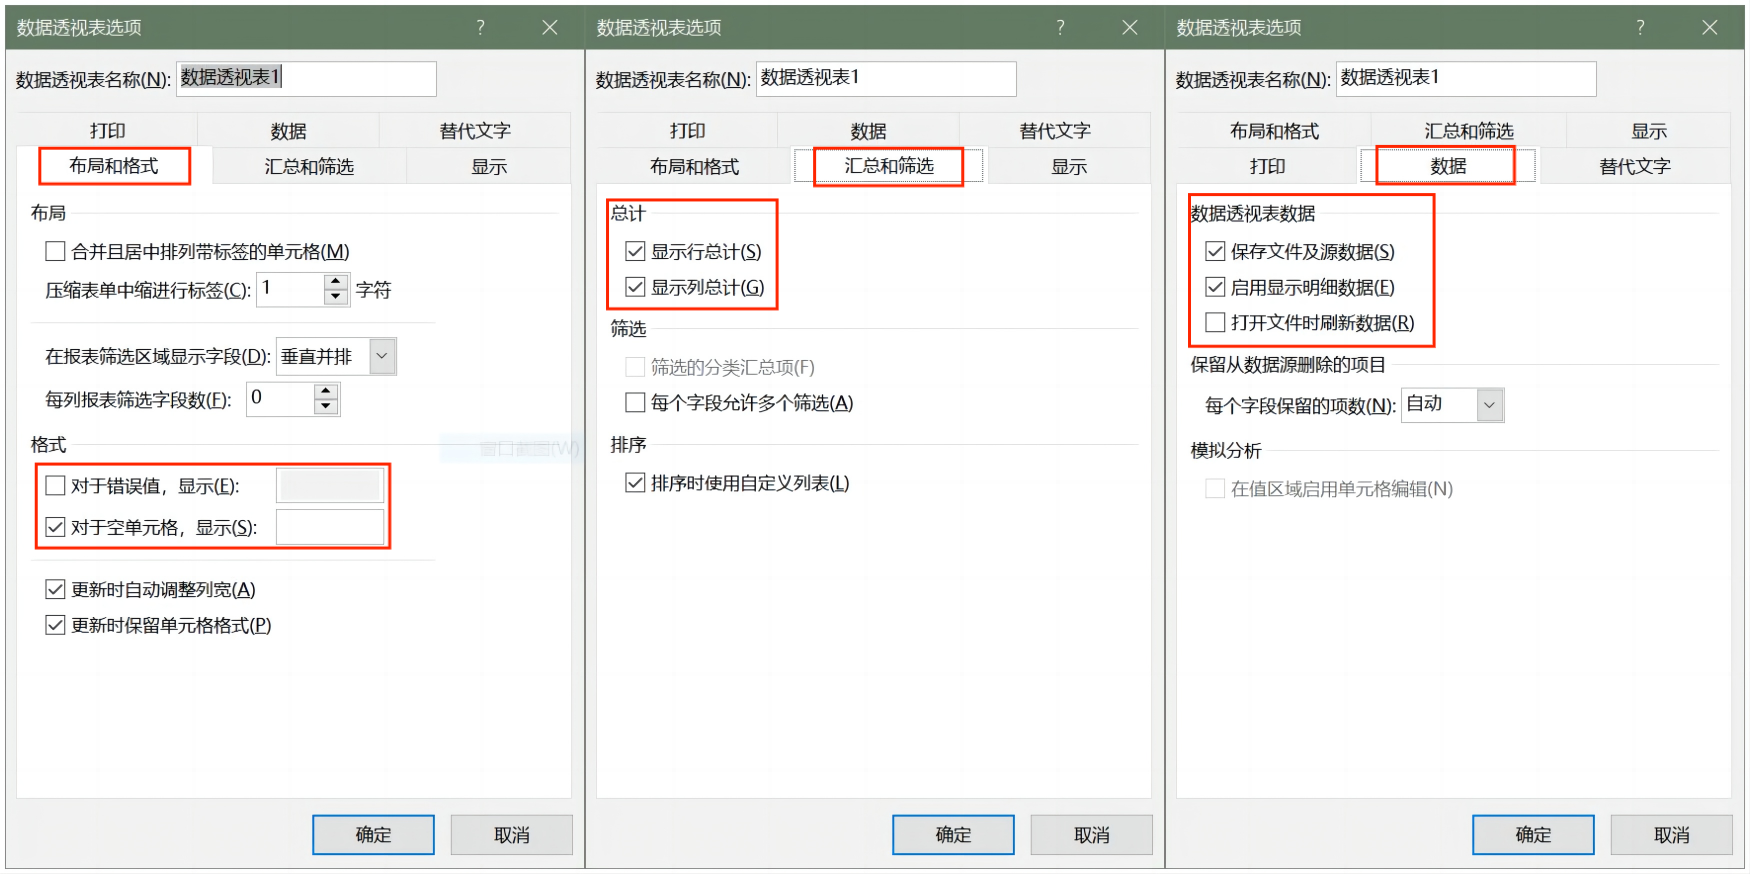The height and width of the screenshot is (874, 1750).
Task: Enable 打开文件时刷新数据 checkbox
Action: (1215, 323)
